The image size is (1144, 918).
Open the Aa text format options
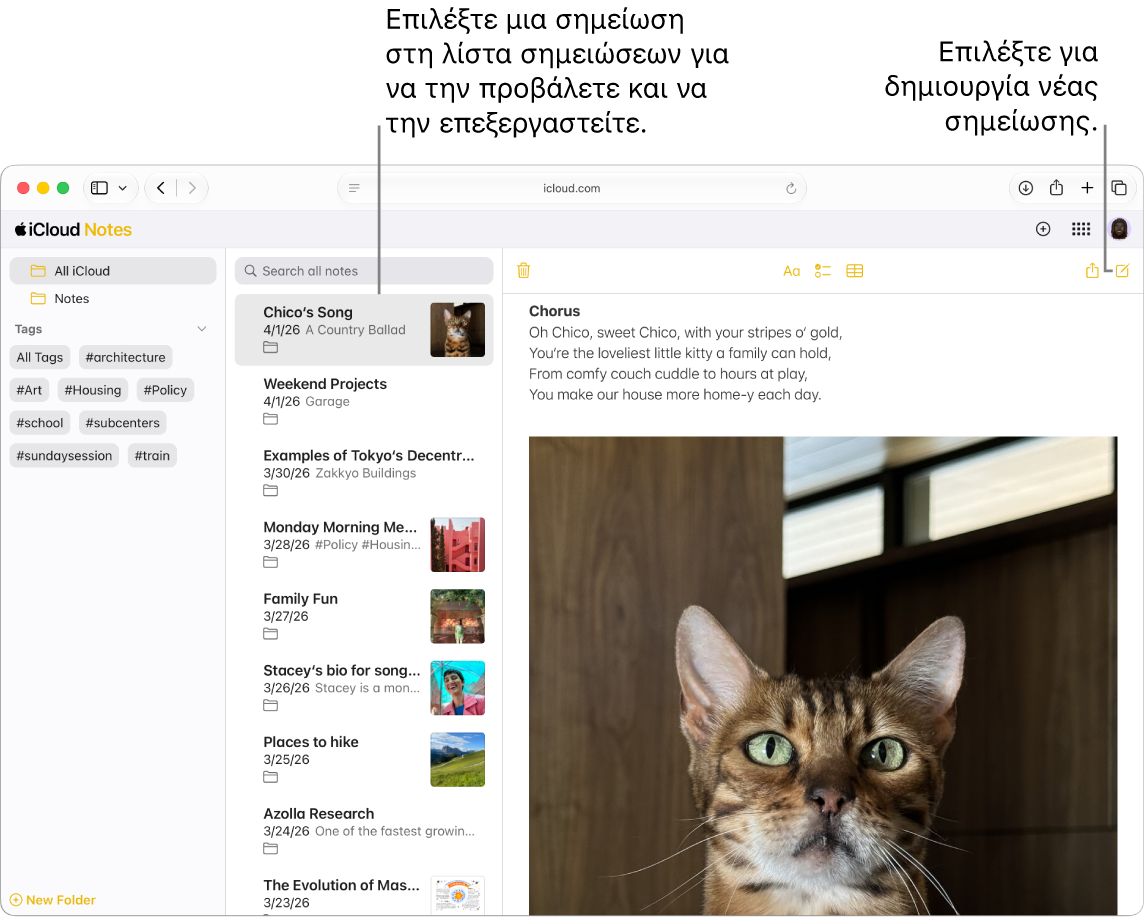(792, 271)
